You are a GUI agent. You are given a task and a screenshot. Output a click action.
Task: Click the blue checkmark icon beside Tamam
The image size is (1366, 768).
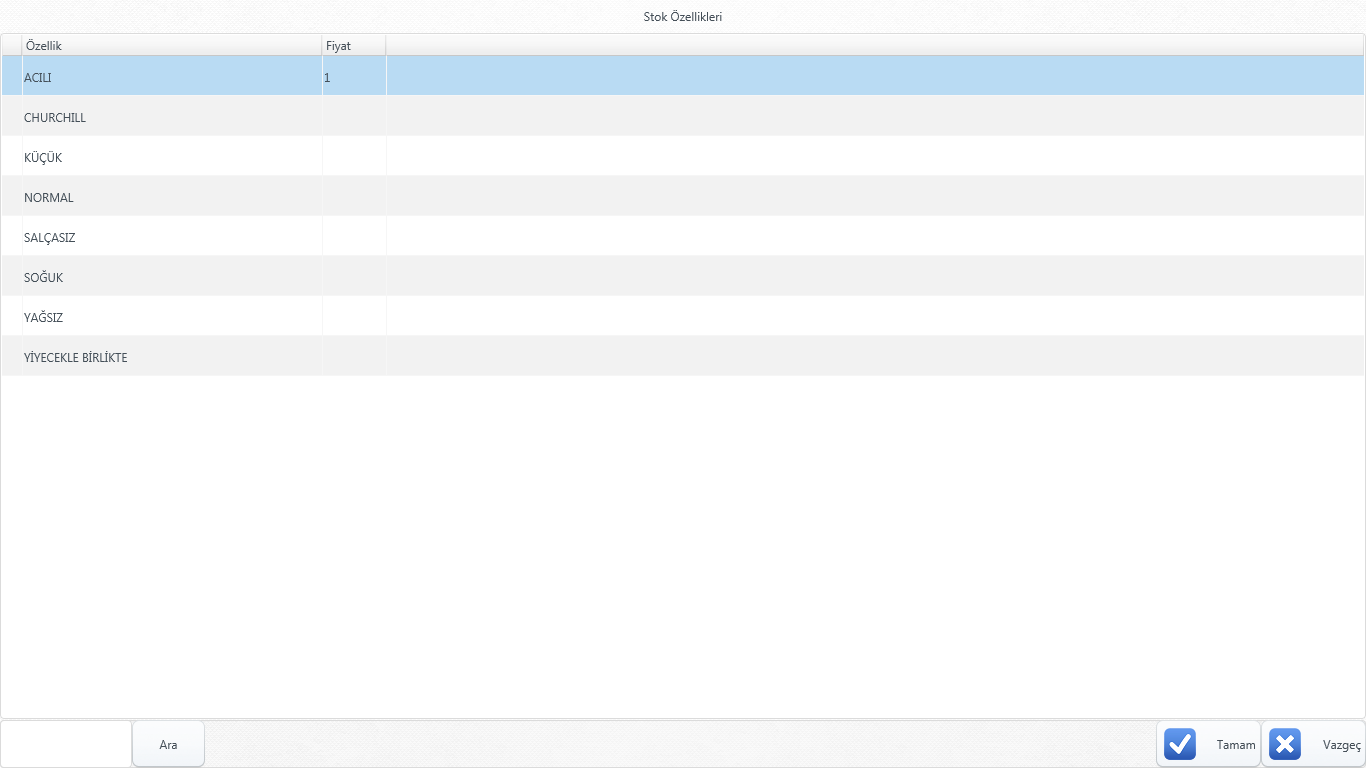click(1180, 744)
